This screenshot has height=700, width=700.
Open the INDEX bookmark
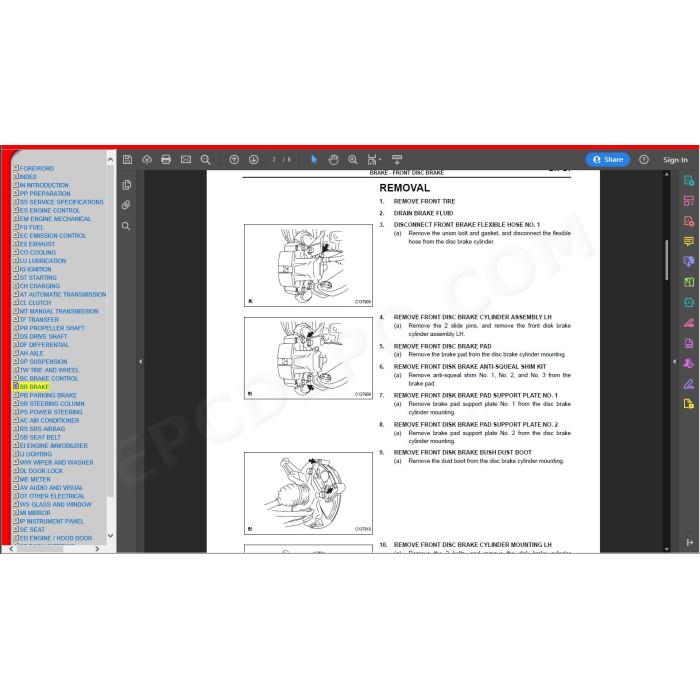click(28, 177)
